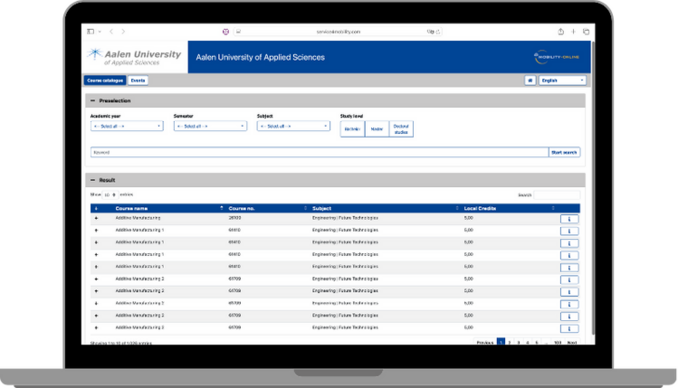Screen dimensions: 678x388
Task: Expand the Additive Manufacturing 26103 row
Action: tap(96, 218)
